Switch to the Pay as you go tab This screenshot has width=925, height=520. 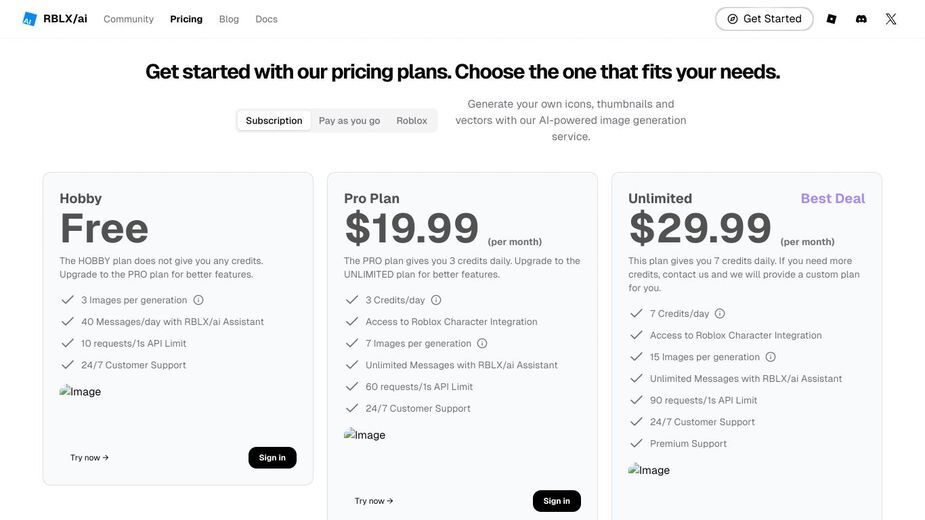click(349, 120)
